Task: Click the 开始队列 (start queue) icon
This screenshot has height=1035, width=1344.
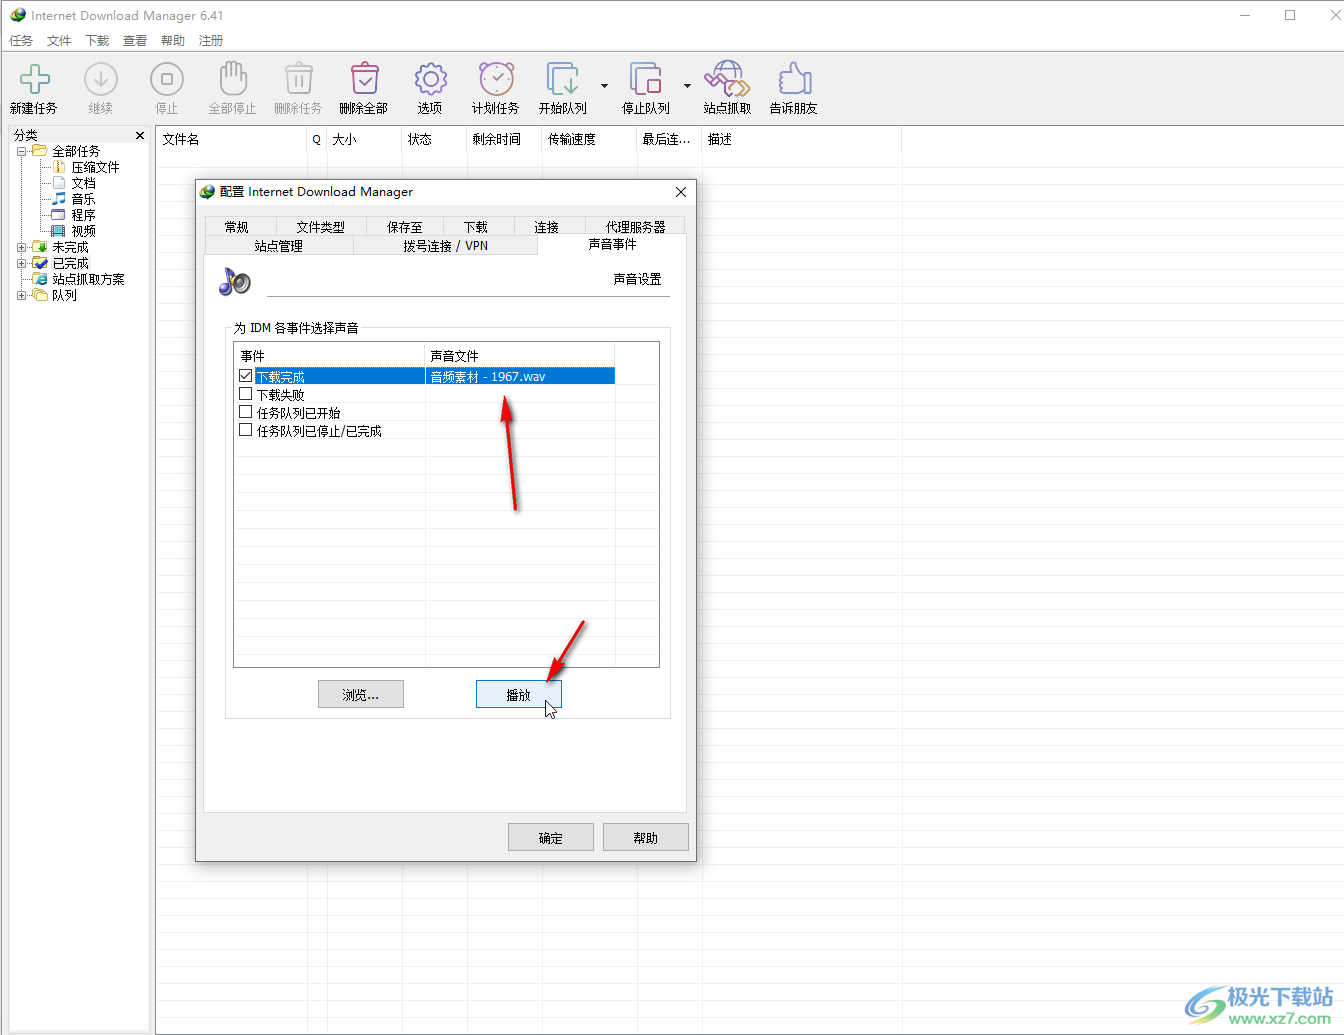Action: (563, 79)
